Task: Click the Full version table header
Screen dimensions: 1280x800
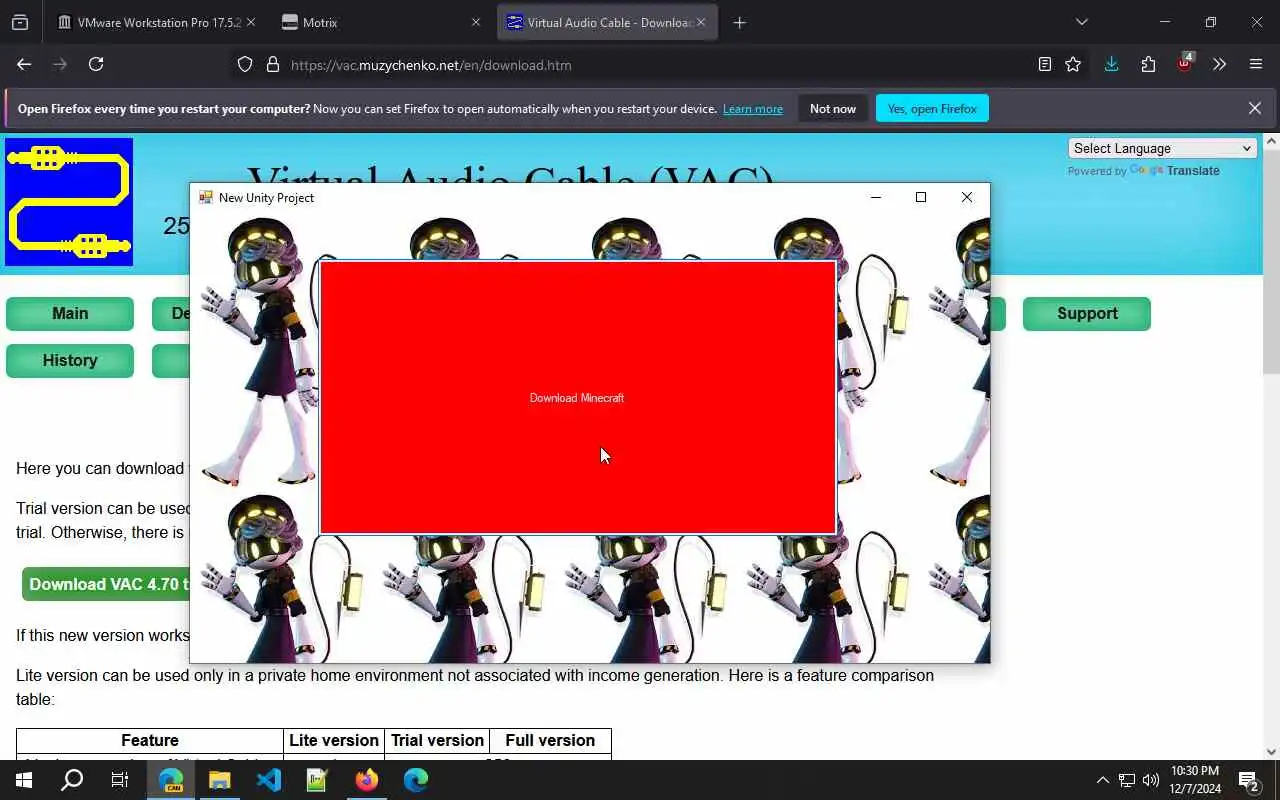Action: tap(550, 740)
